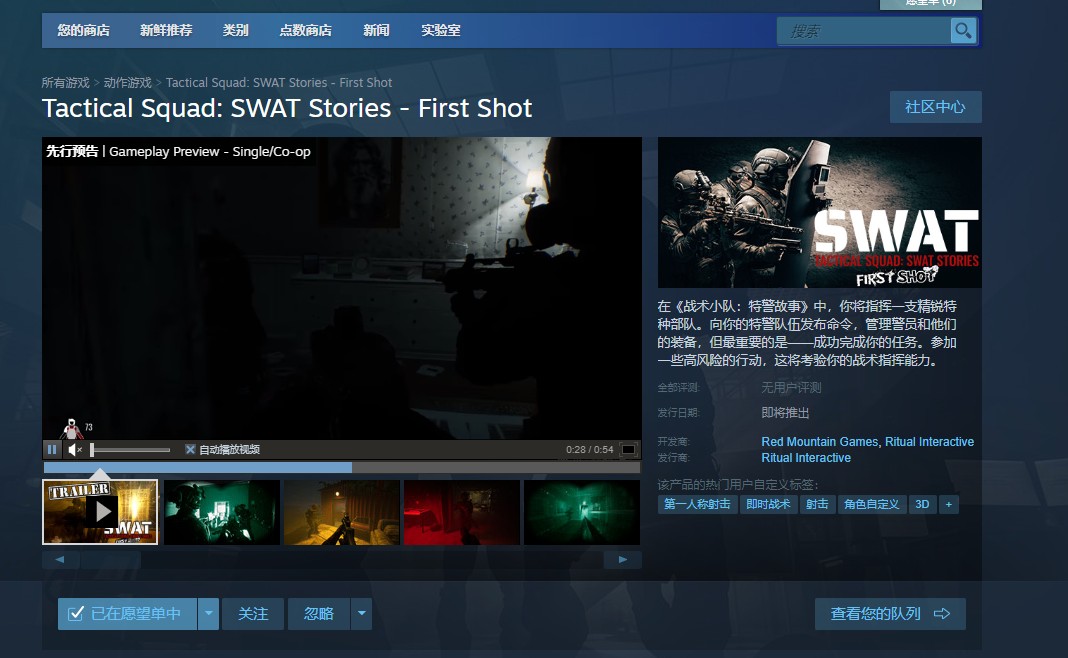Screen dimensions: 1068x658
Task: Click the plus add-tag button
Action: [x=948, y=504]
